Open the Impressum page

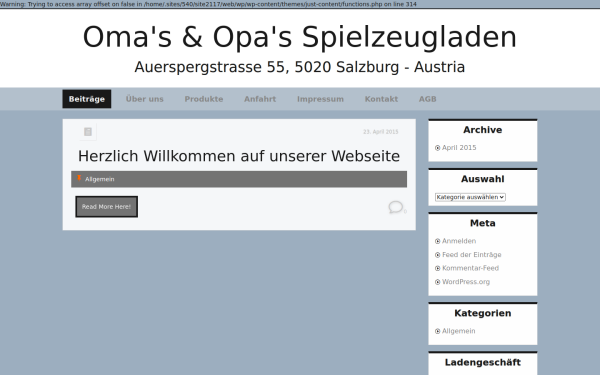[x=320, y=99]
